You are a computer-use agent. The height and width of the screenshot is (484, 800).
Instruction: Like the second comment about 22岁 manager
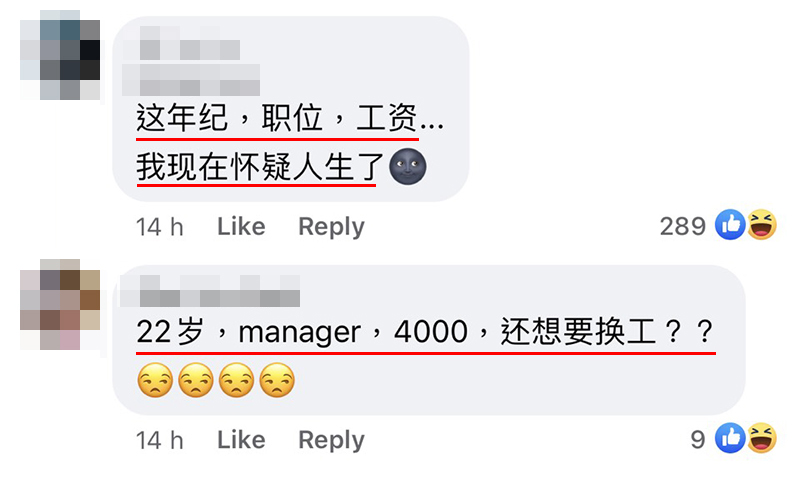pos(241,440)
